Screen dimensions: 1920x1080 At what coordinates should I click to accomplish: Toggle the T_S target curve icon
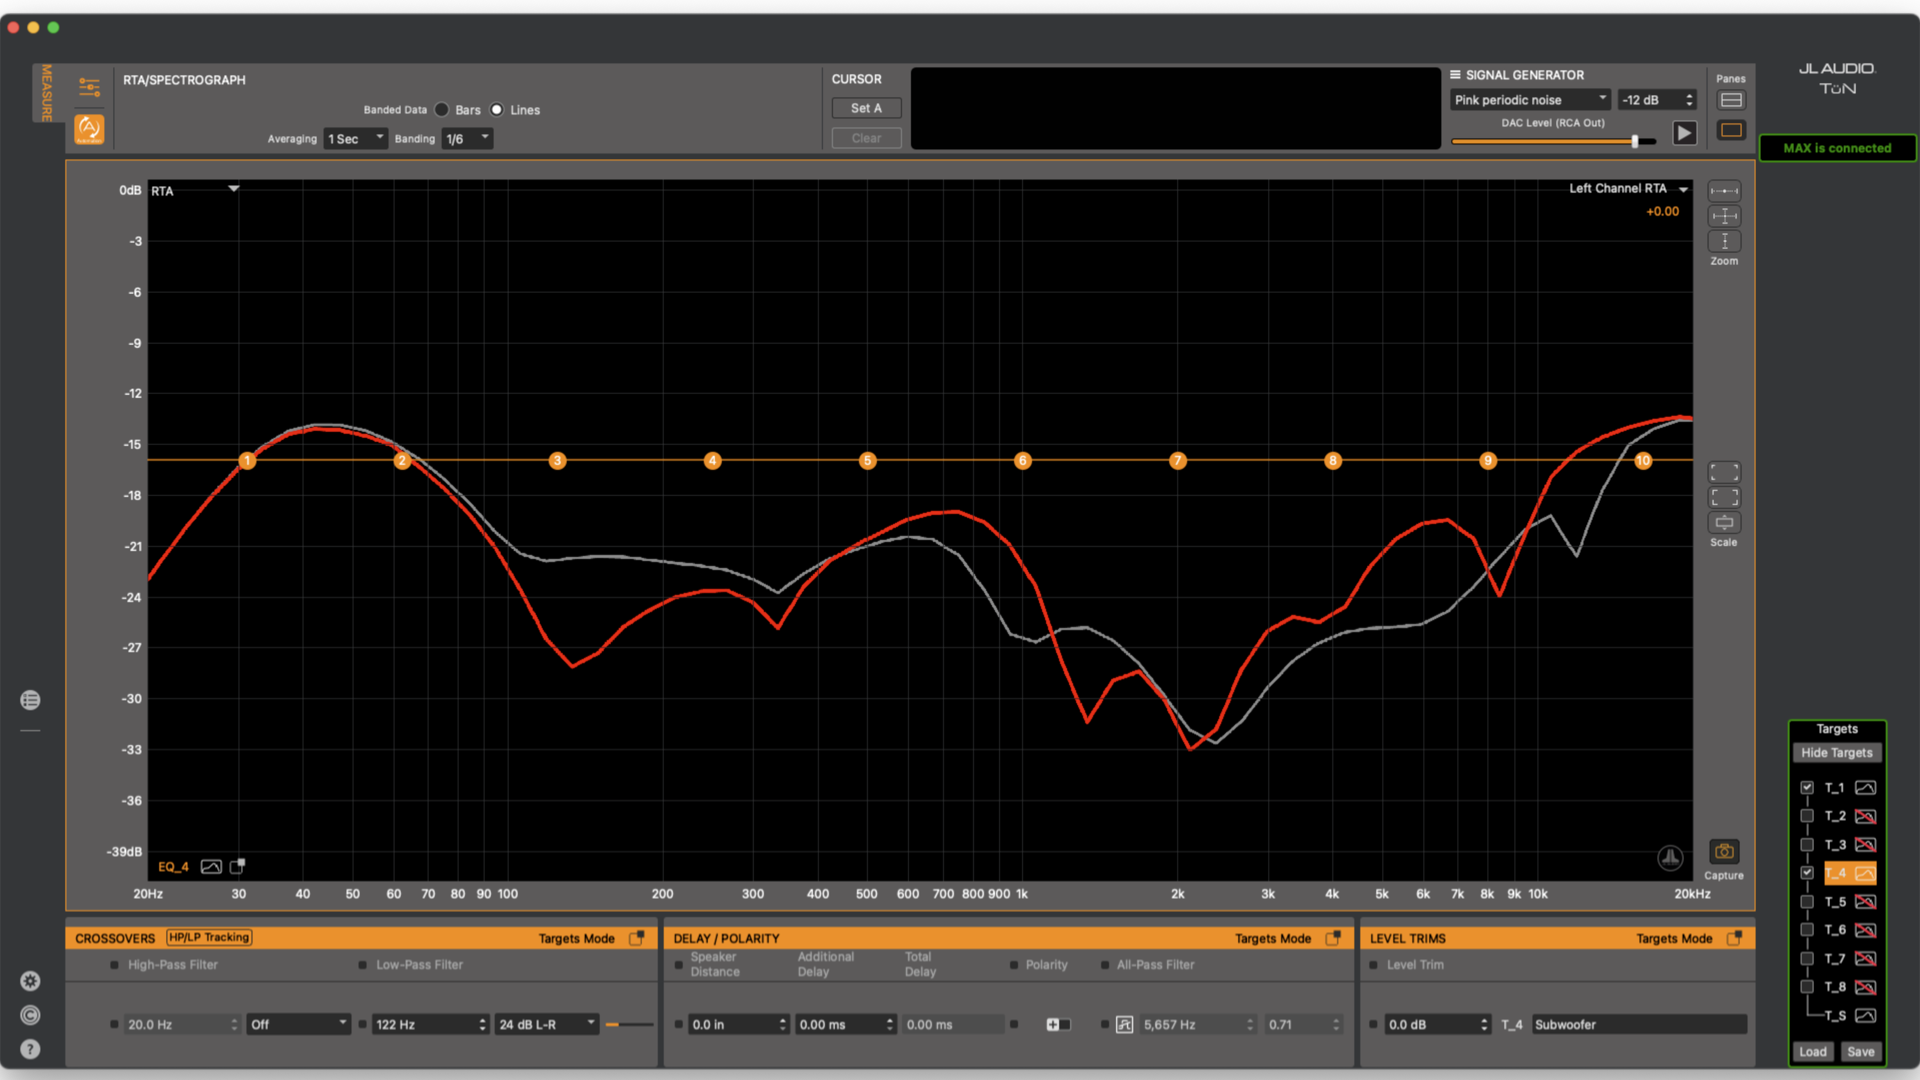pyautogui.click(x=1865, y=1016)
